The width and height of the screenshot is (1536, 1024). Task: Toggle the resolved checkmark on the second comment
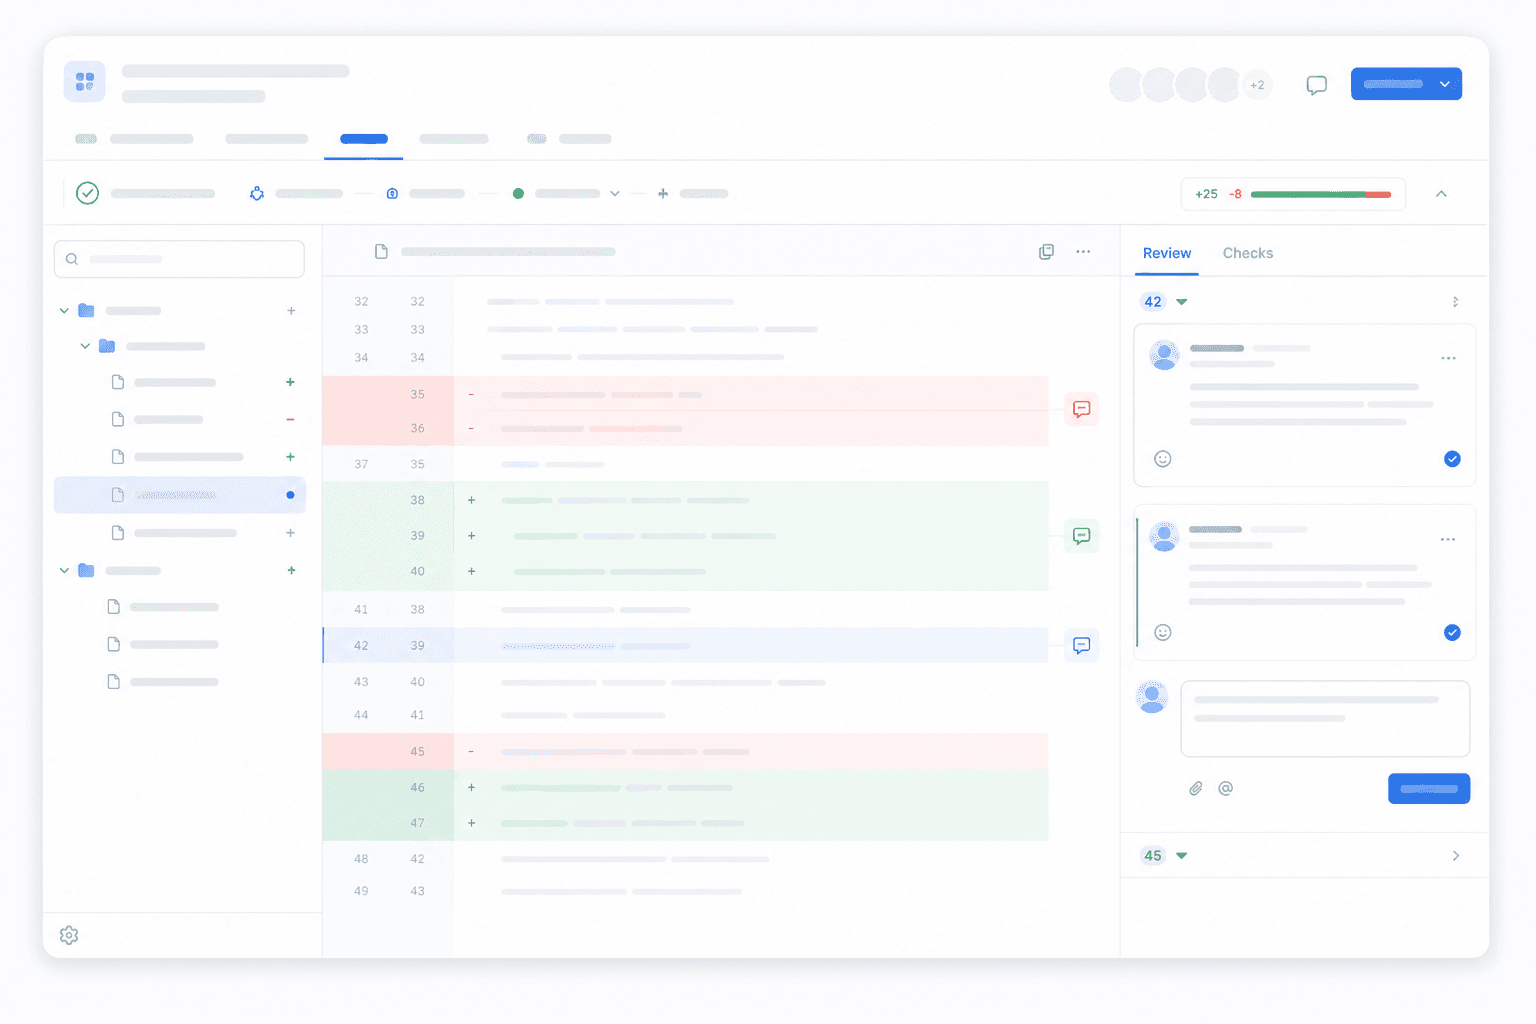[1452, 632]
